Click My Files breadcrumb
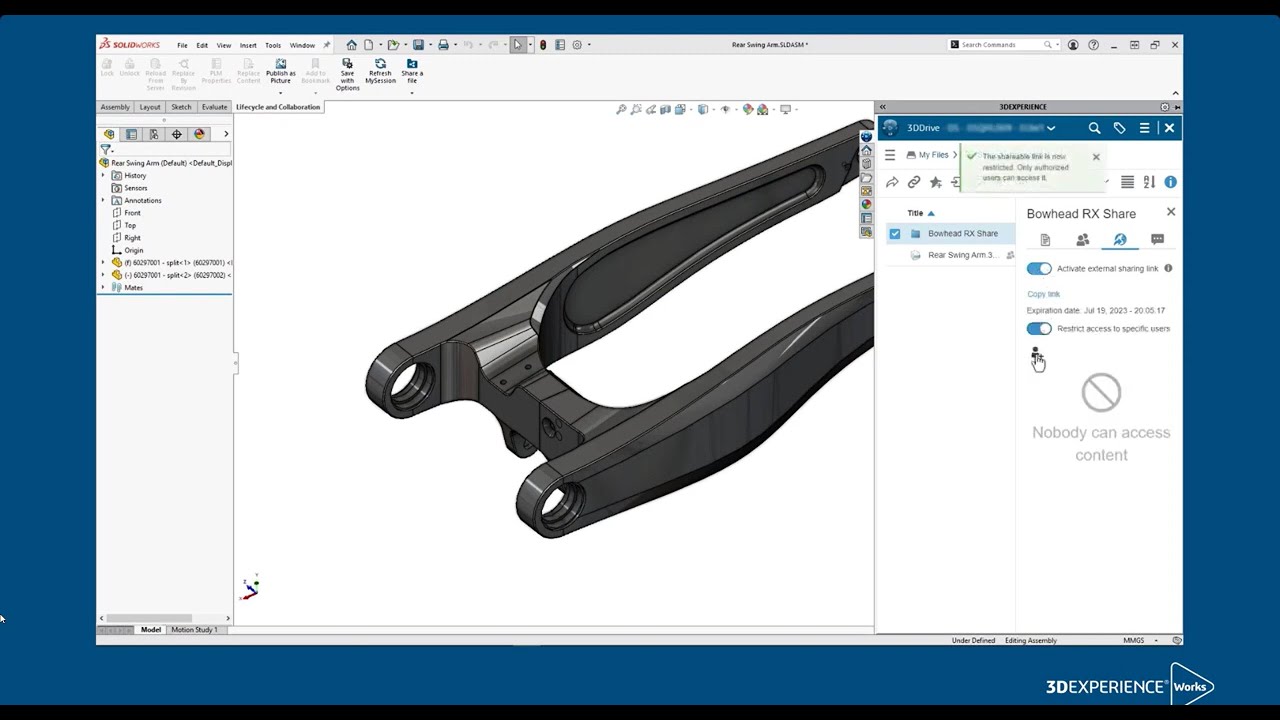1280x720 pixels. click(x=934, y=155)
